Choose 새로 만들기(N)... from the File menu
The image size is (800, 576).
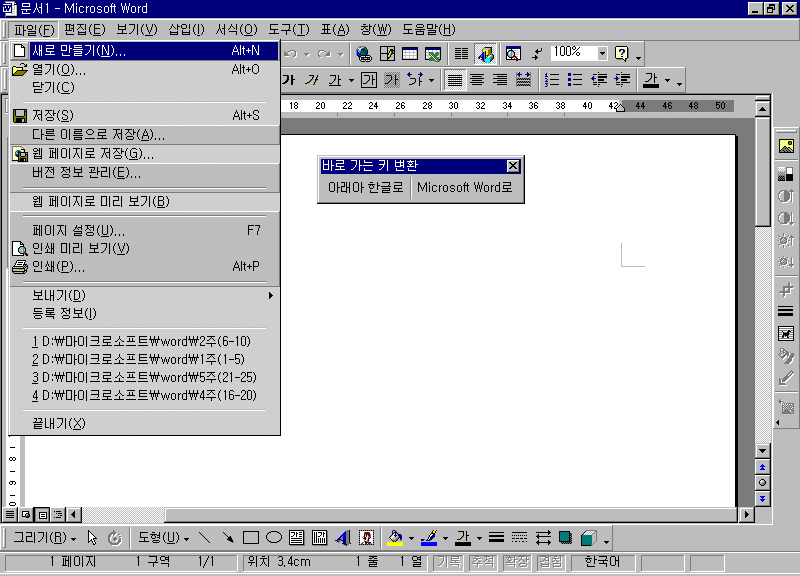144,51
